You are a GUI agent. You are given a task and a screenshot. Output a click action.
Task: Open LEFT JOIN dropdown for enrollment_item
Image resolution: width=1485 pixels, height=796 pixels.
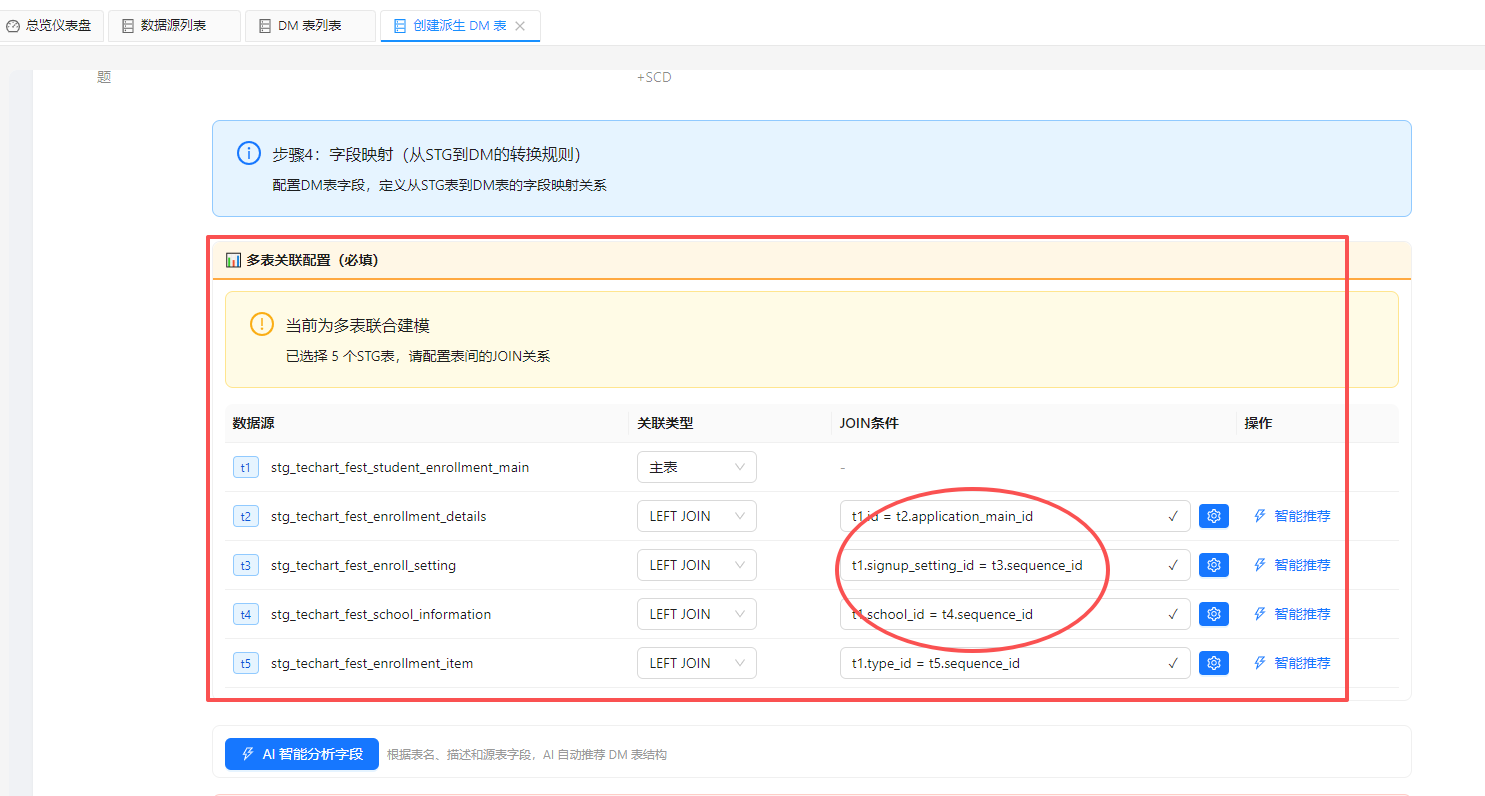coord(696,663)
